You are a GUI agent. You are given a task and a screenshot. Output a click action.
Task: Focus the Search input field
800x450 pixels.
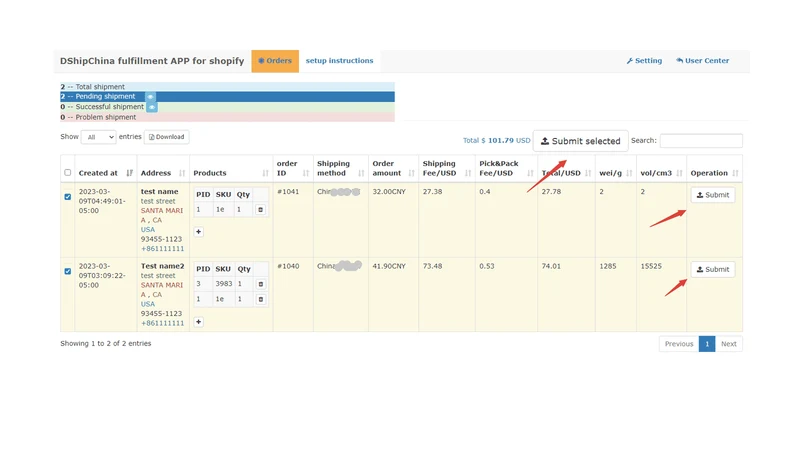click(x=701, y=141)
